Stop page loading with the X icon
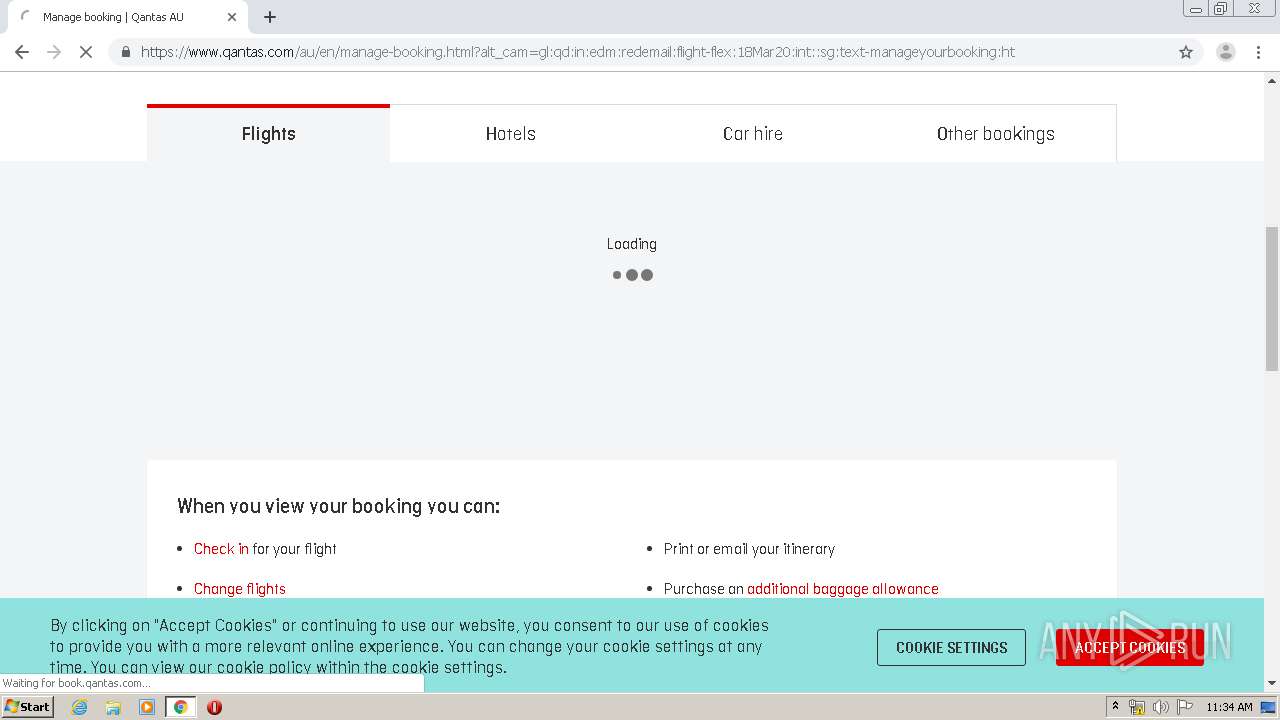Screen dimensions: 1280x720 pos(86,52)
